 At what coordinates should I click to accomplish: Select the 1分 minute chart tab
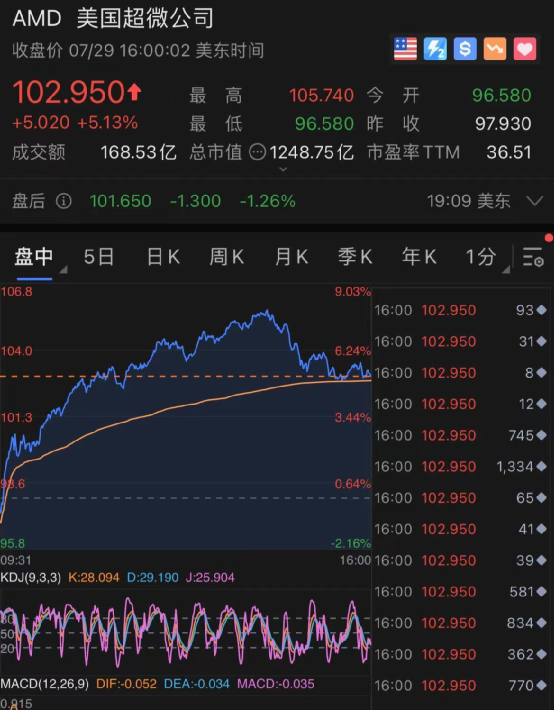pos(481,257)
